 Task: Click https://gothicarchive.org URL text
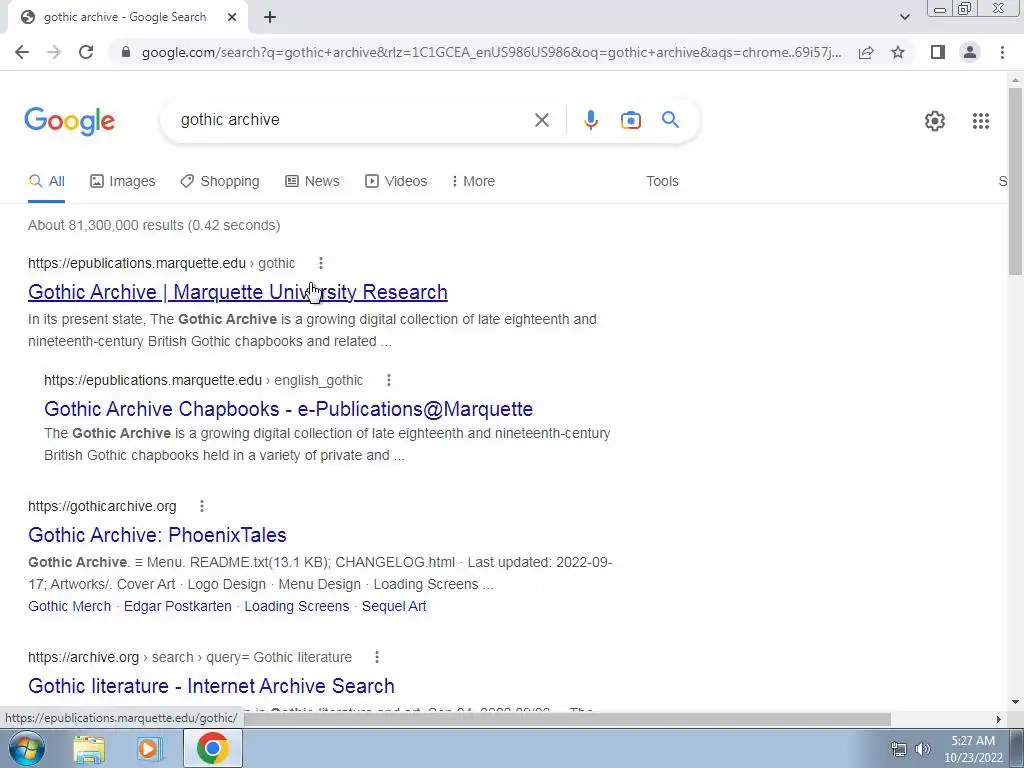[x=102, y=506]
